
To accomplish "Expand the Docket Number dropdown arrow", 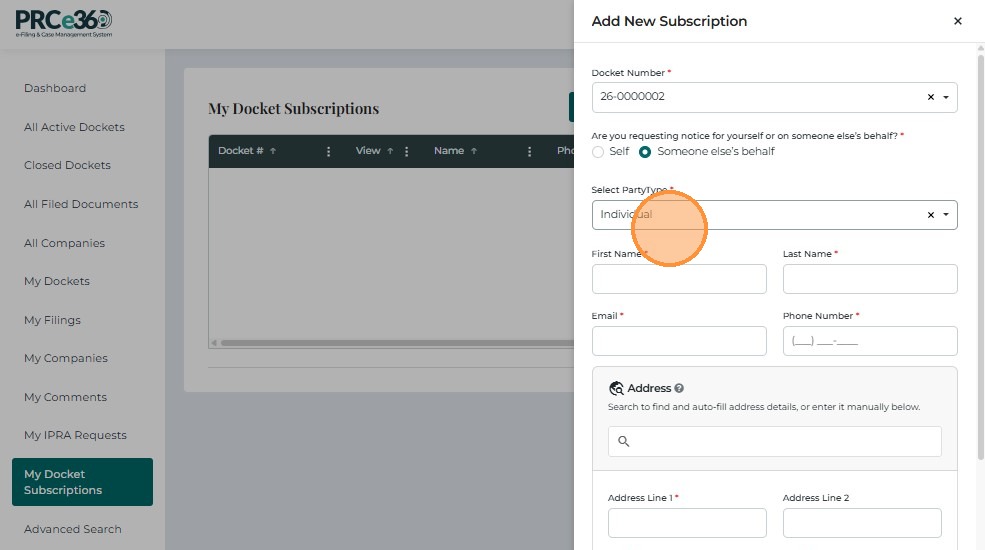I will (946, 98).
